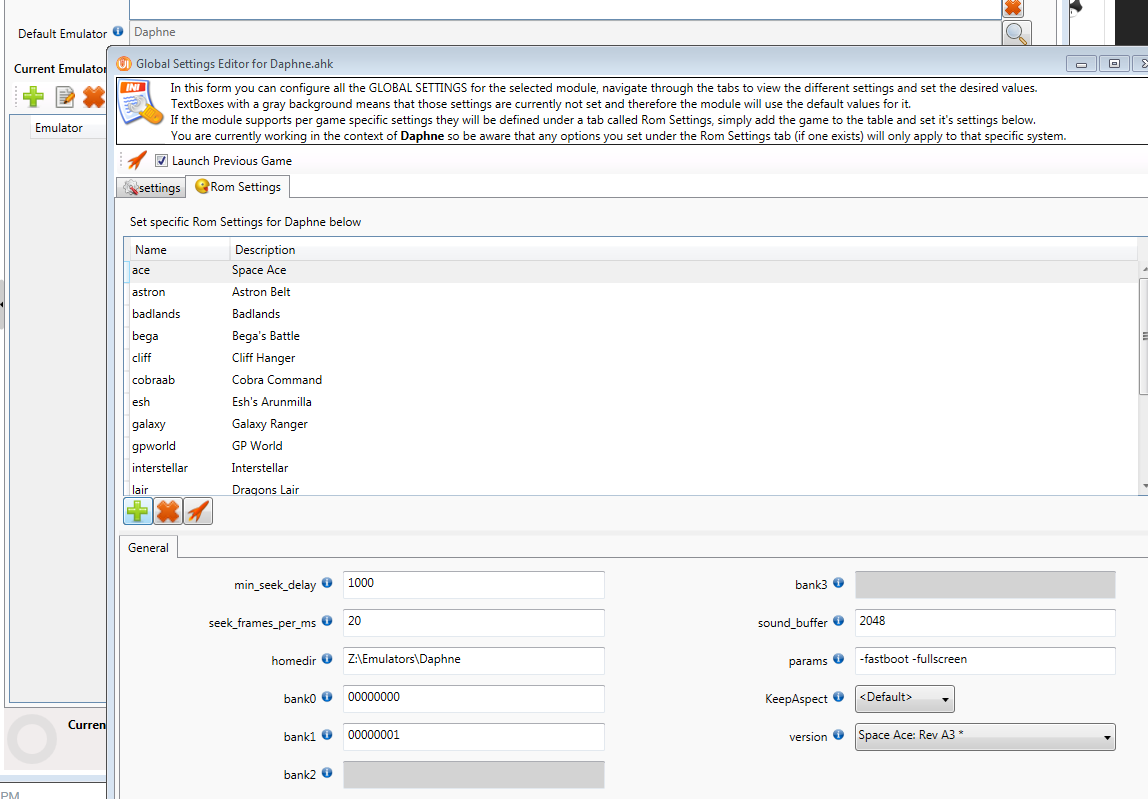Click the info icon next to seek_frames_per_ms
This screenshot has height=799, width=1148.
tap(327, 621)
